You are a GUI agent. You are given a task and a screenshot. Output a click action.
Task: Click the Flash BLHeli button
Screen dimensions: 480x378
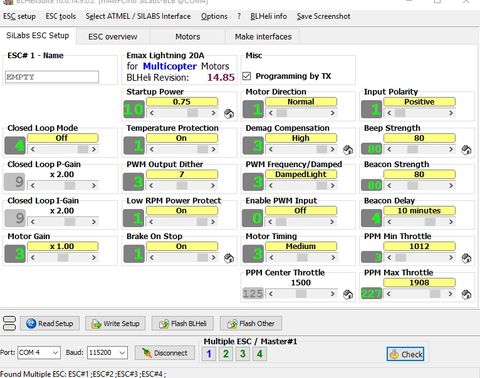(183, 323)
